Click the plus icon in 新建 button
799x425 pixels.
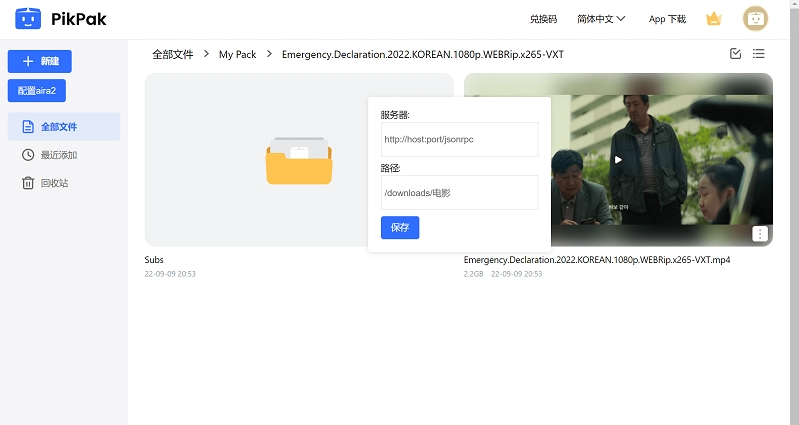(x=28, y=61)
